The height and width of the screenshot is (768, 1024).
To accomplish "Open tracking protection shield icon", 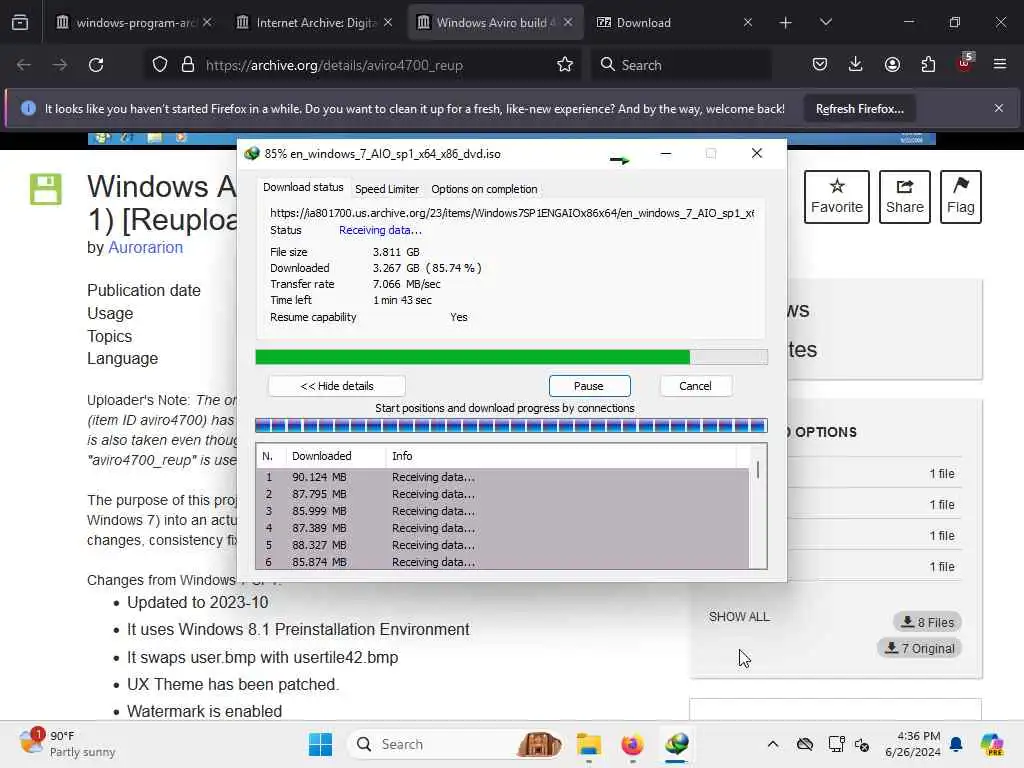I will click(160, 65).
